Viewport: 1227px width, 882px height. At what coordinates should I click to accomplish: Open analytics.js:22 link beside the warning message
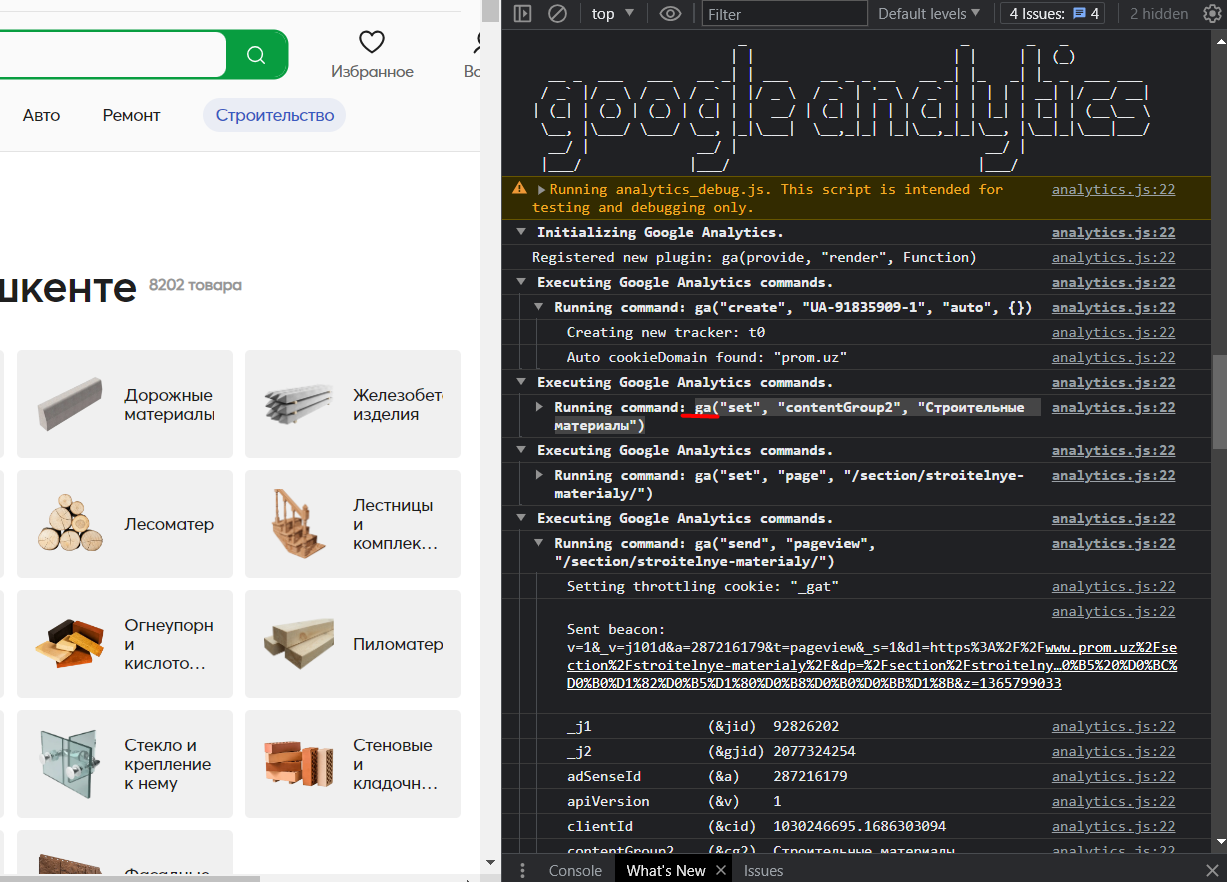pos(1113,189)
